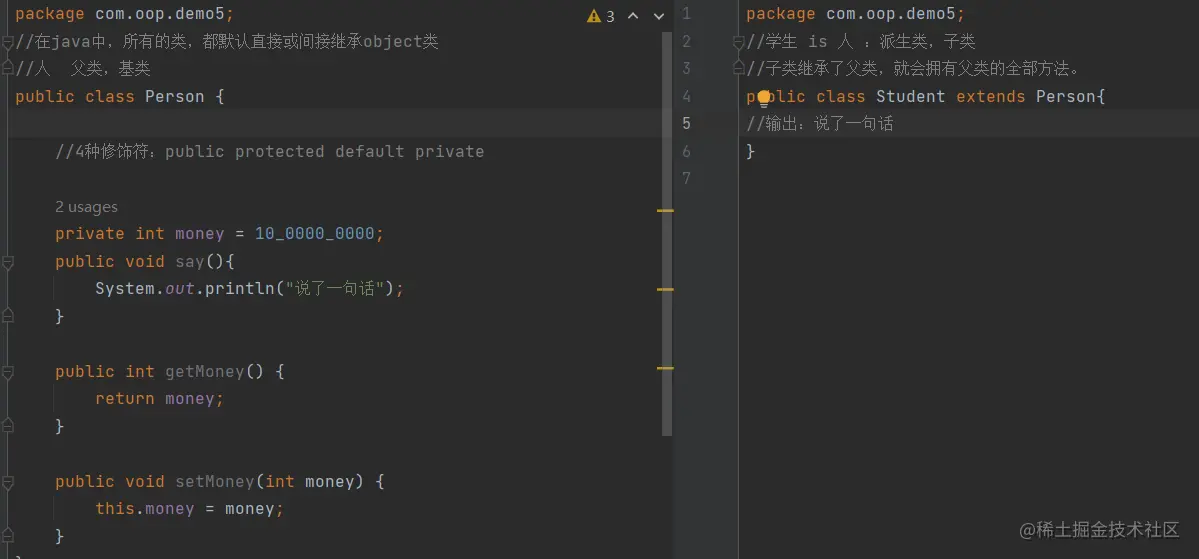This screenshot has width=1199, height=559.
Task: Click the fold end marker below 'this.money = money;'
Action: tap(8, 536)
